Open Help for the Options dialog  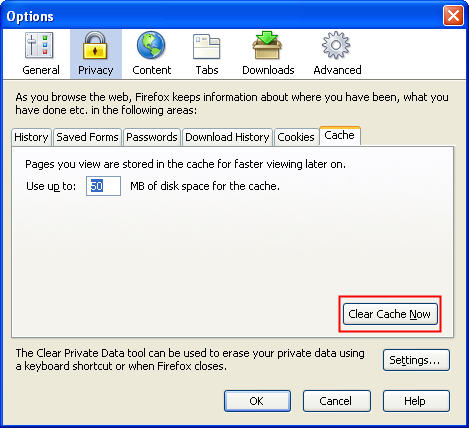point(416,401)
